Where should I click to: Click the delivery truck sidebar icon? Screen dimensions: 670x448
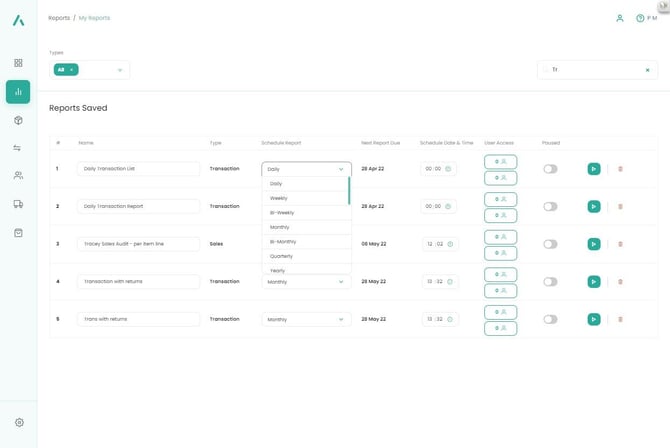[18, 204]
